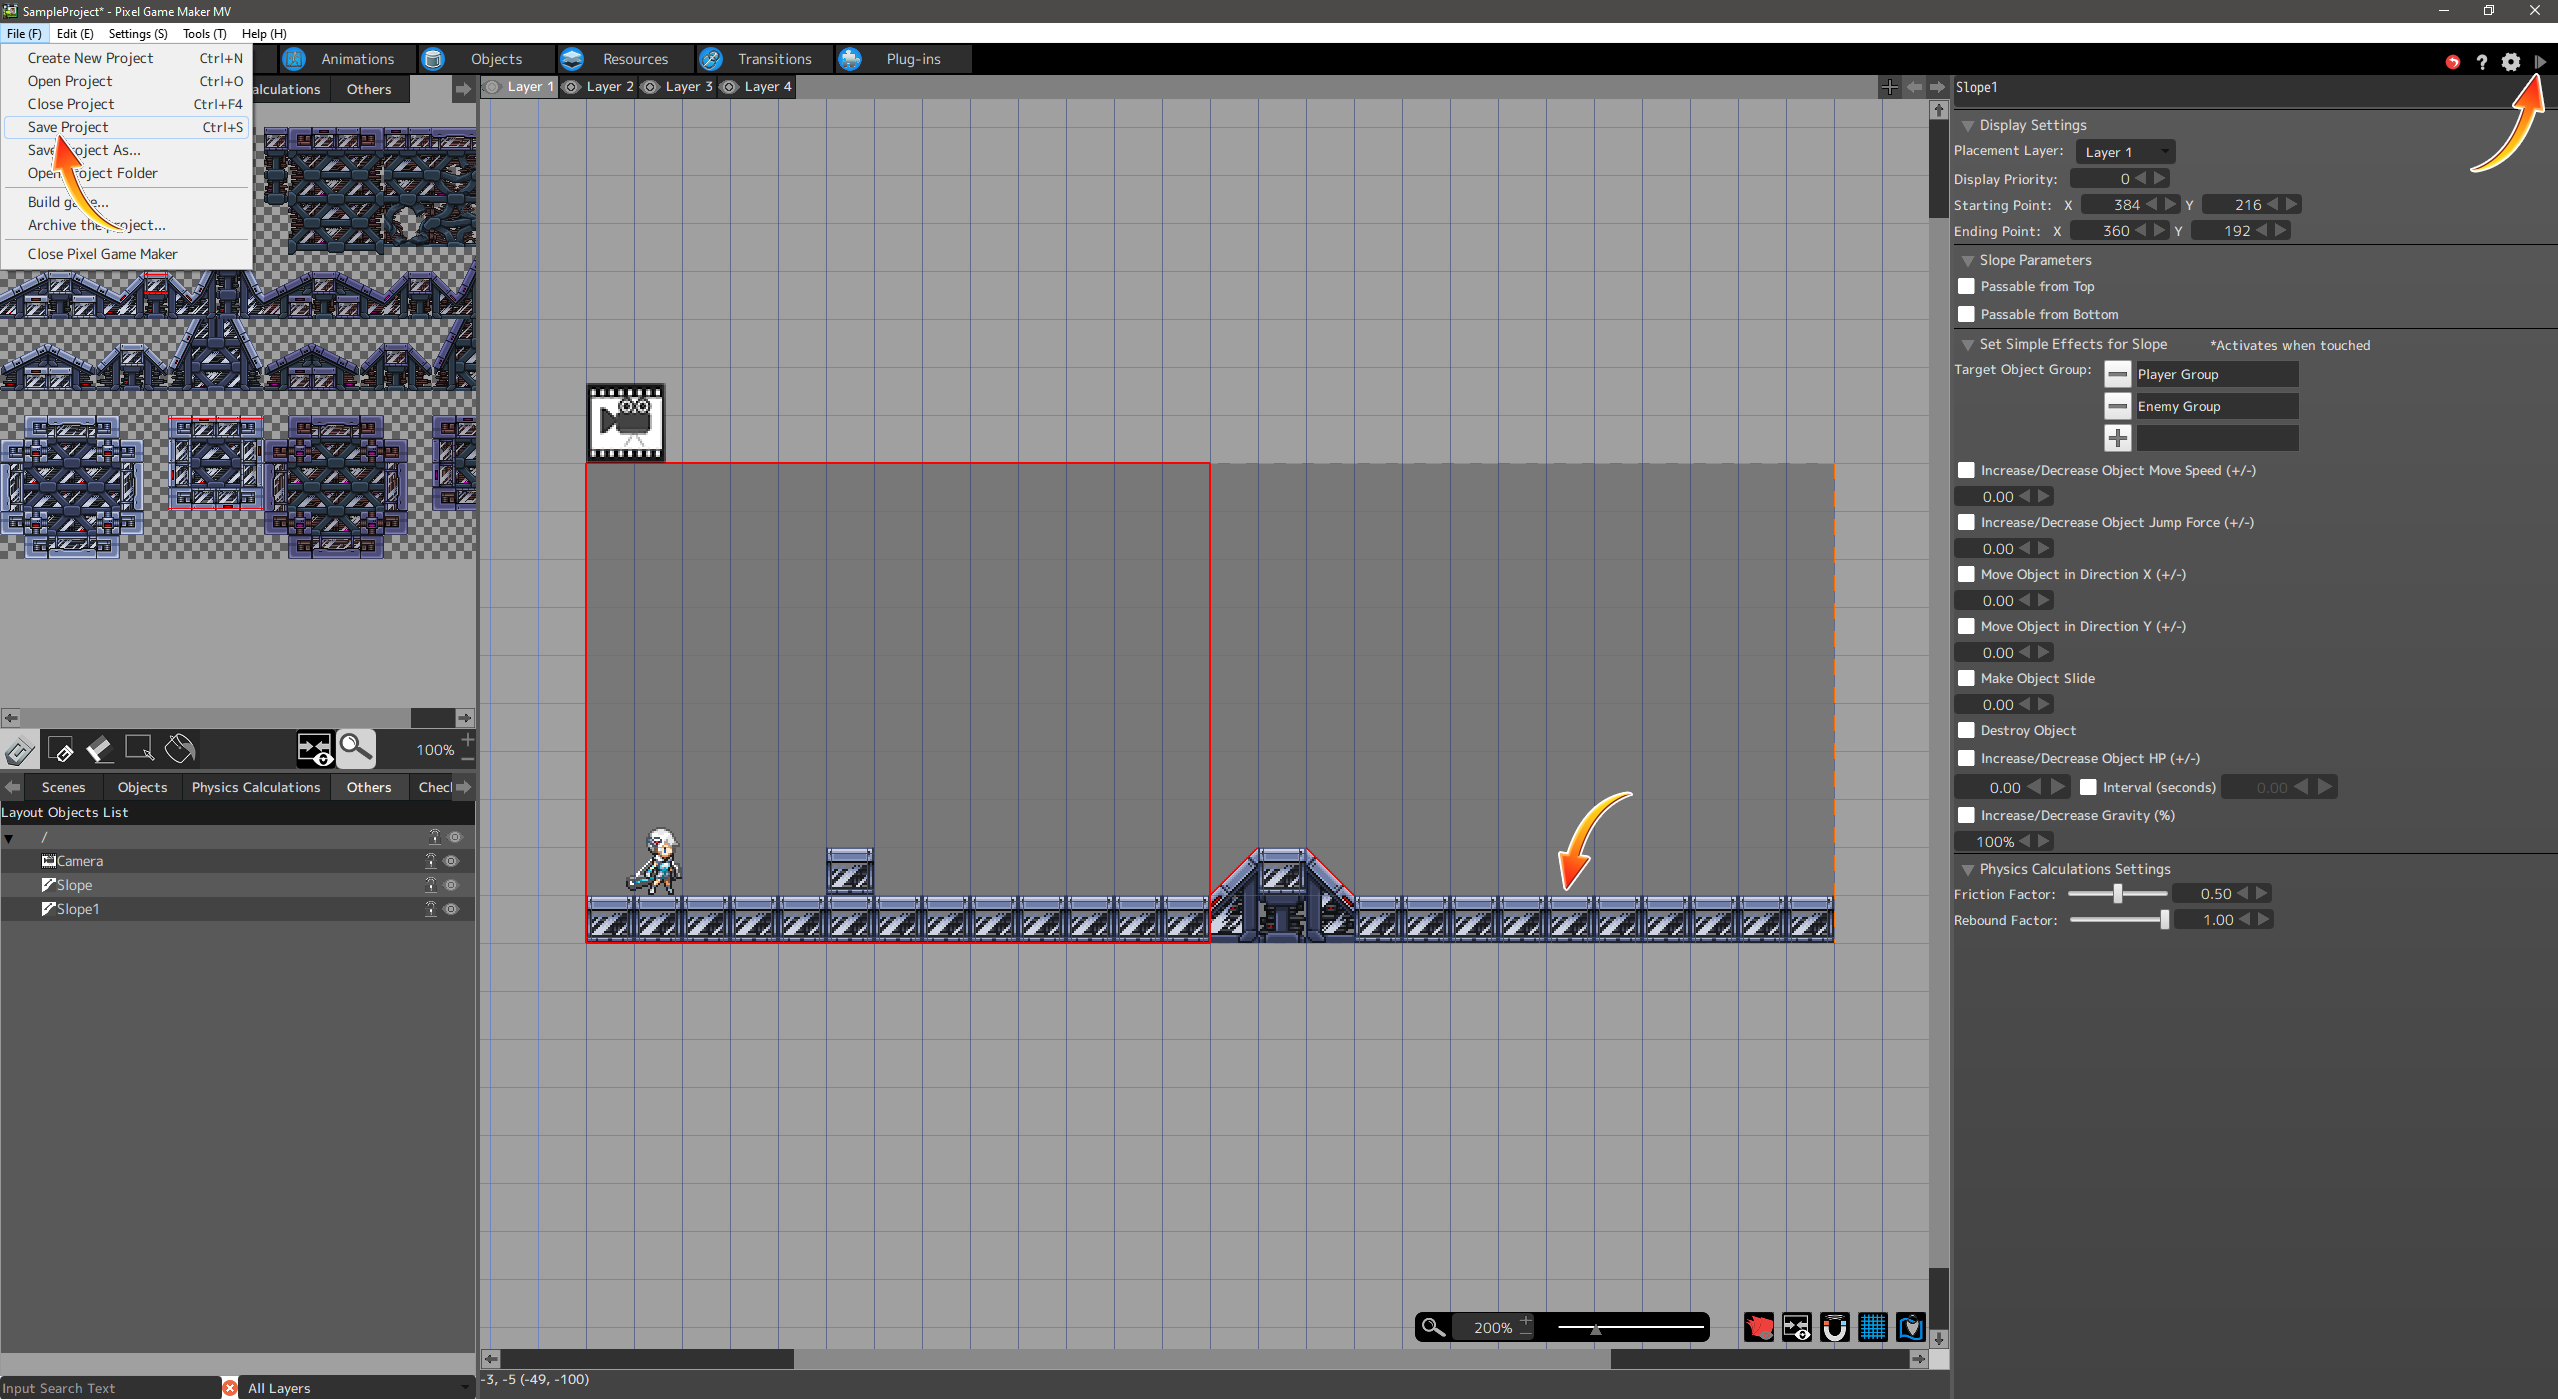This screenshot has height=1399, width=2558.
Task: Remove Enemy Group with minus button
Action: 2117,407
